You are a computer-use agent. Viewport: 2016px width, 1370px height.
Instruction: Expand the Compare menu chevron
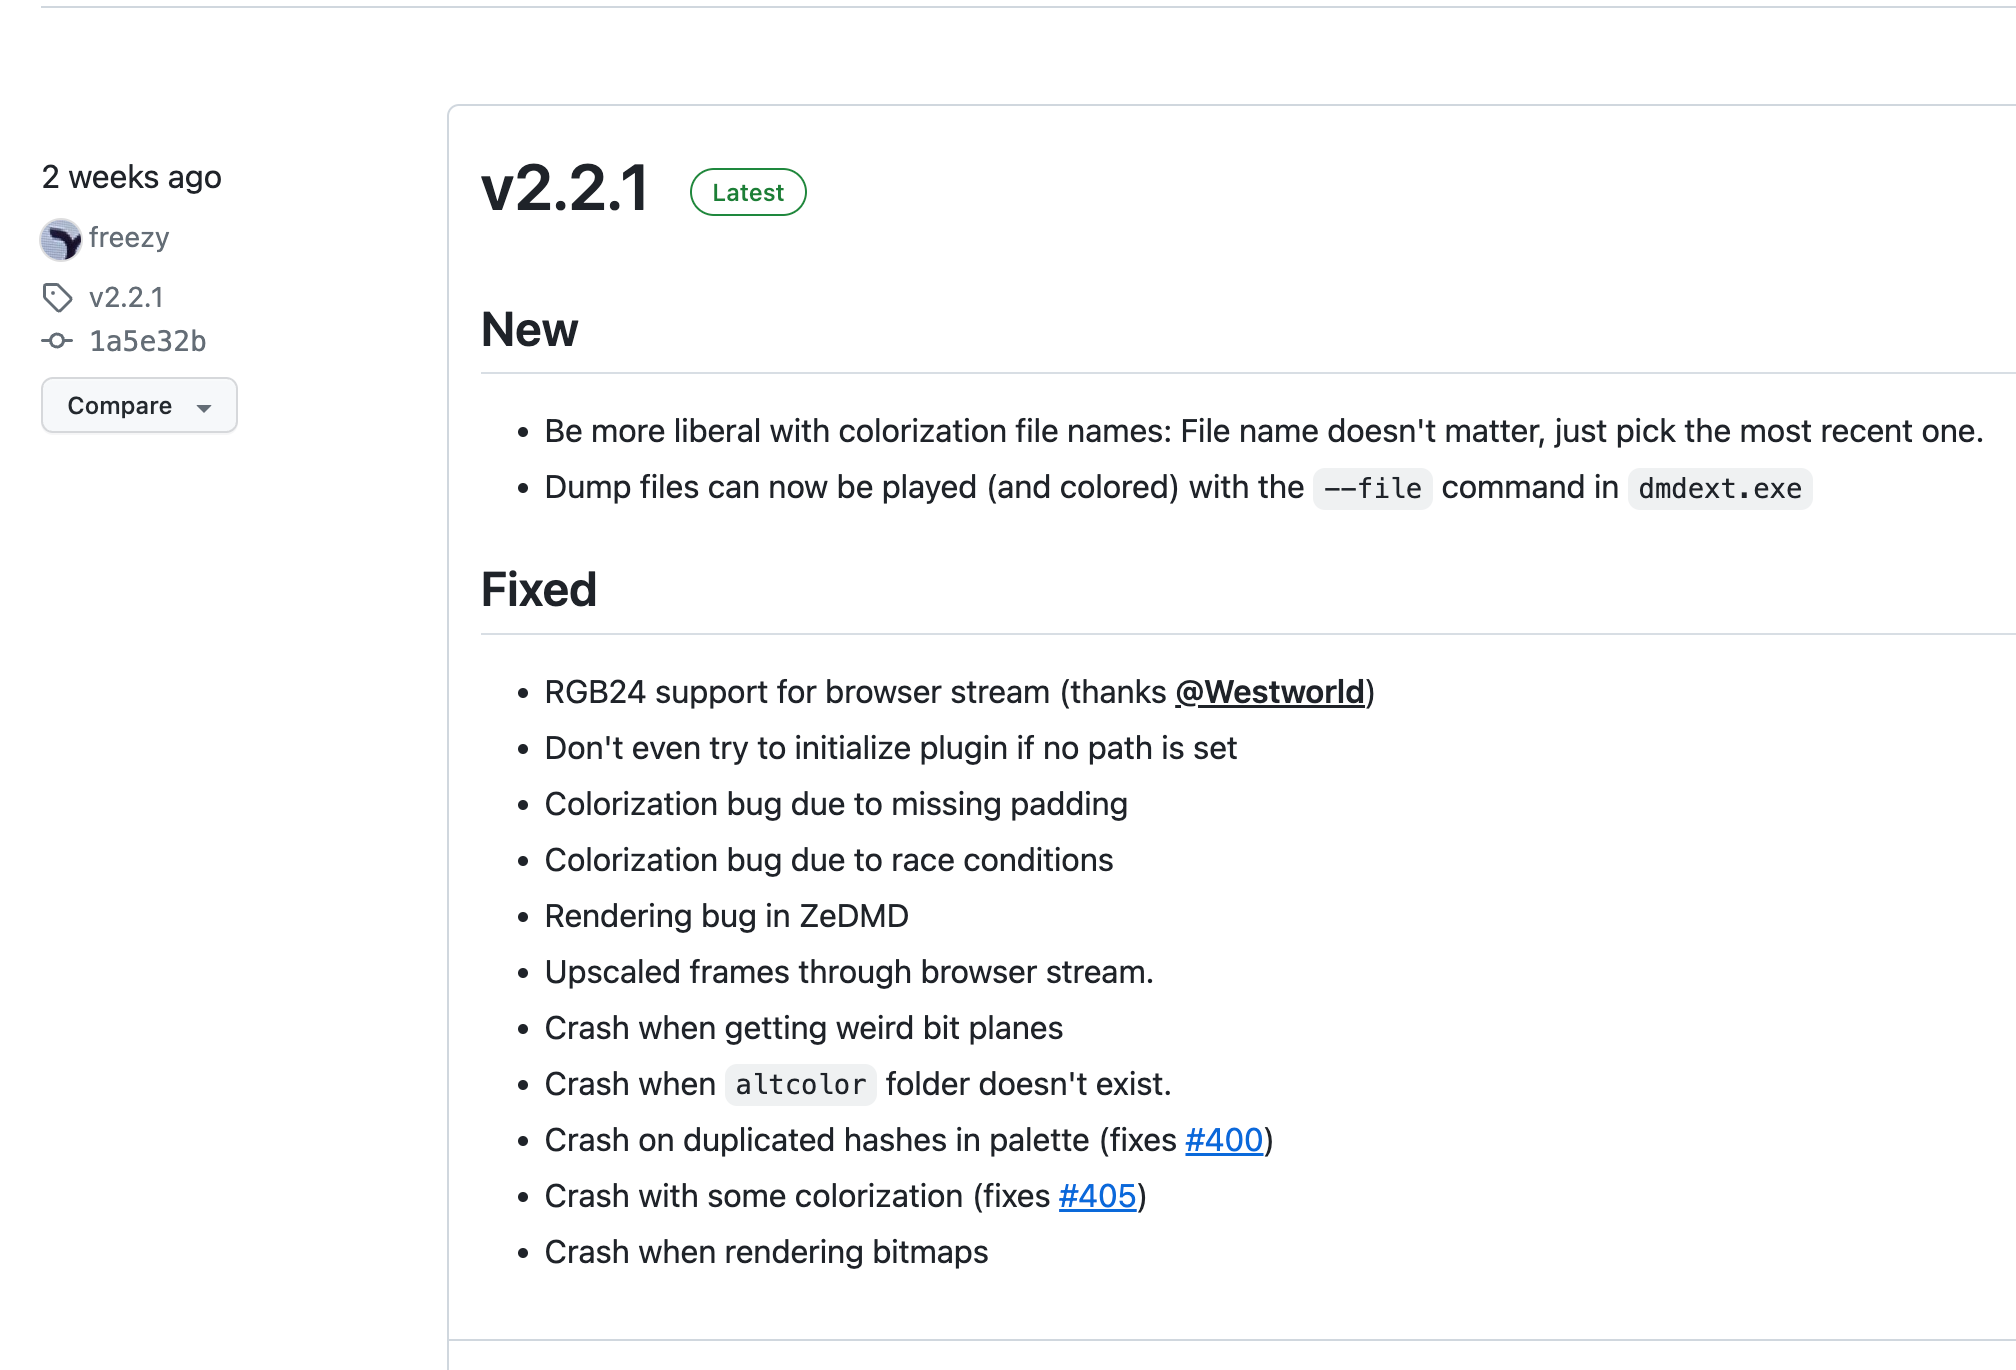(x=205, y=407)
